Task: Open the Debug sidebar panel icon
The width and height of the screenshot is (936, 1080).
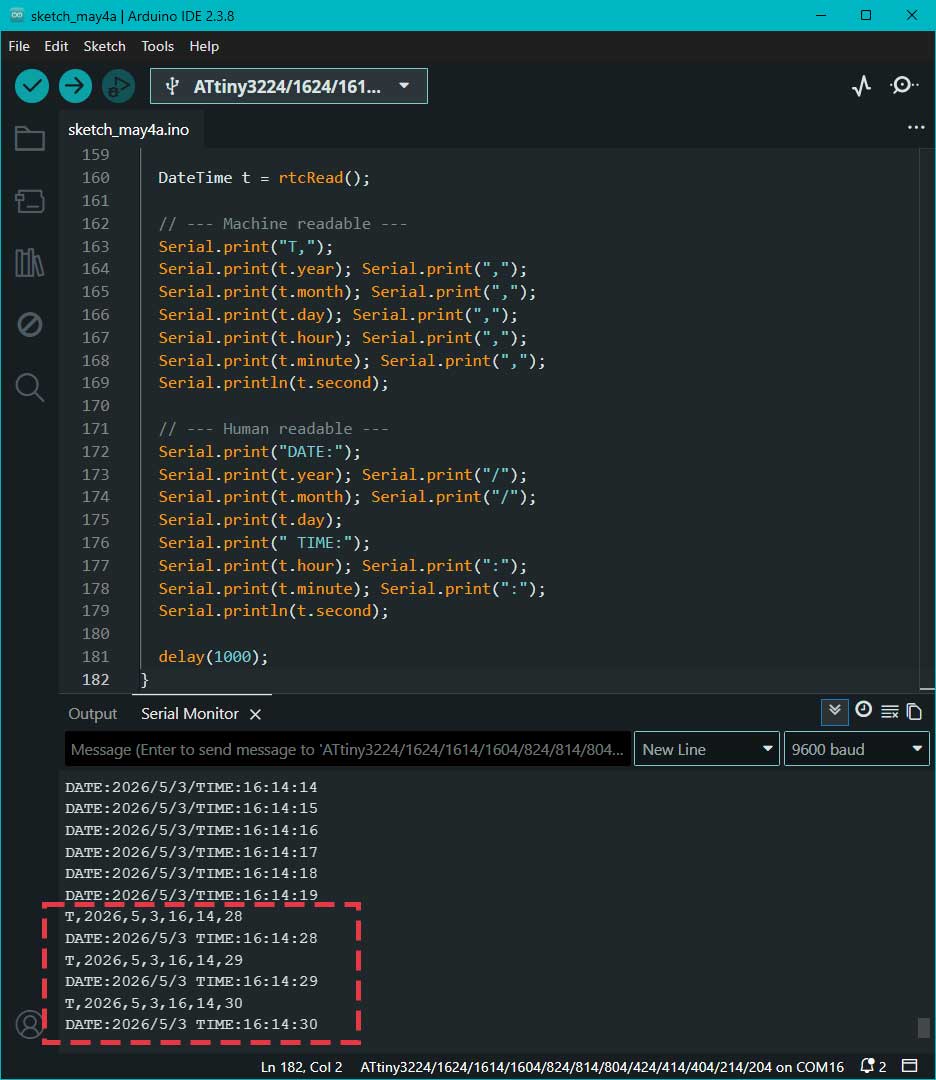Action: pyautogui.click(x=30, y=324)
